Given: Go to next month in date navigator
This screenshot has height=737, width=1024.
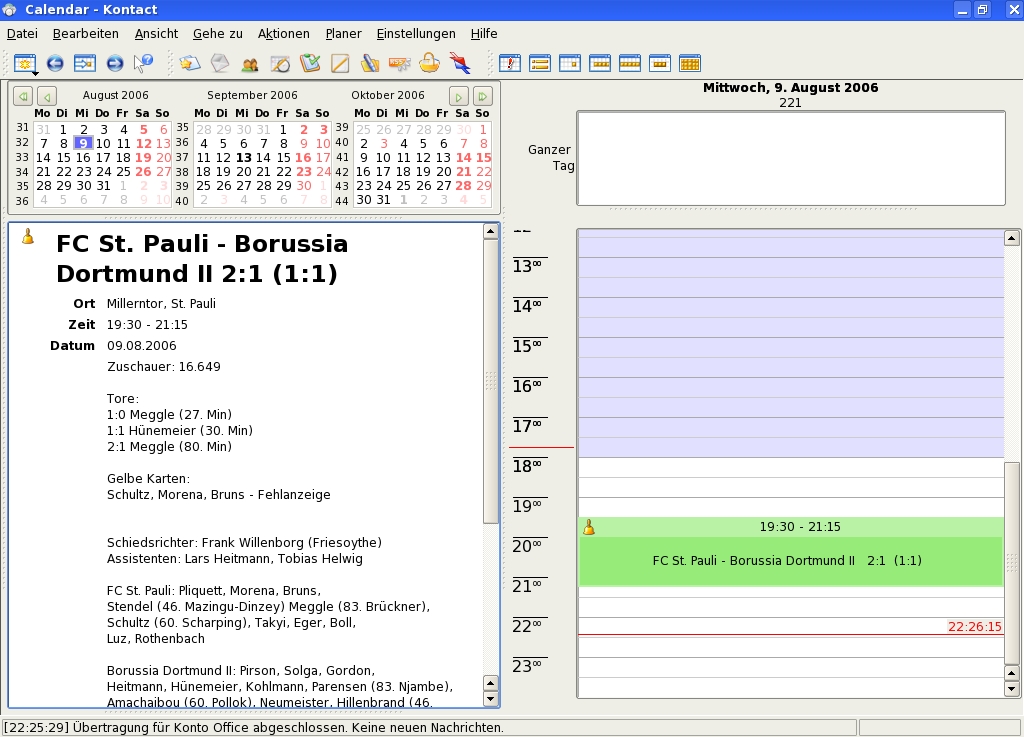Looking at the screenshot, I should click(x=458, y=97).
